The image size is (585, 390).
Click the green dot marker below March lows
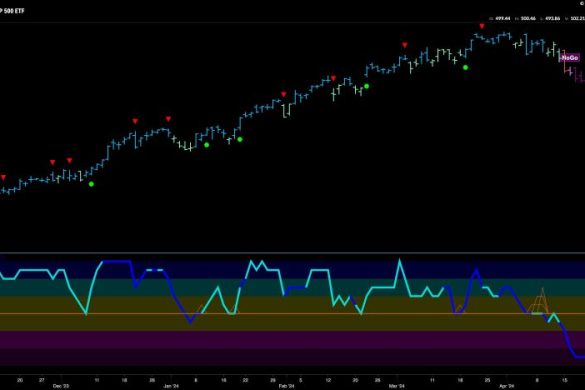(465, 68)
